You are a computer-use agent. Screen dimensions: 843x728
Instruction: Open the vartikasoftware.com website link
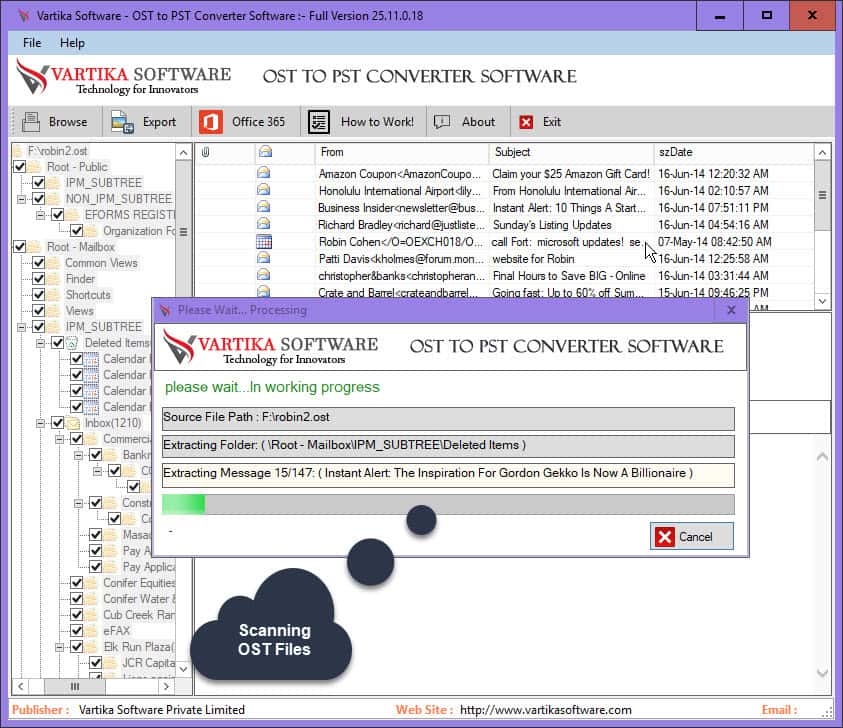(x=546, y=710)
